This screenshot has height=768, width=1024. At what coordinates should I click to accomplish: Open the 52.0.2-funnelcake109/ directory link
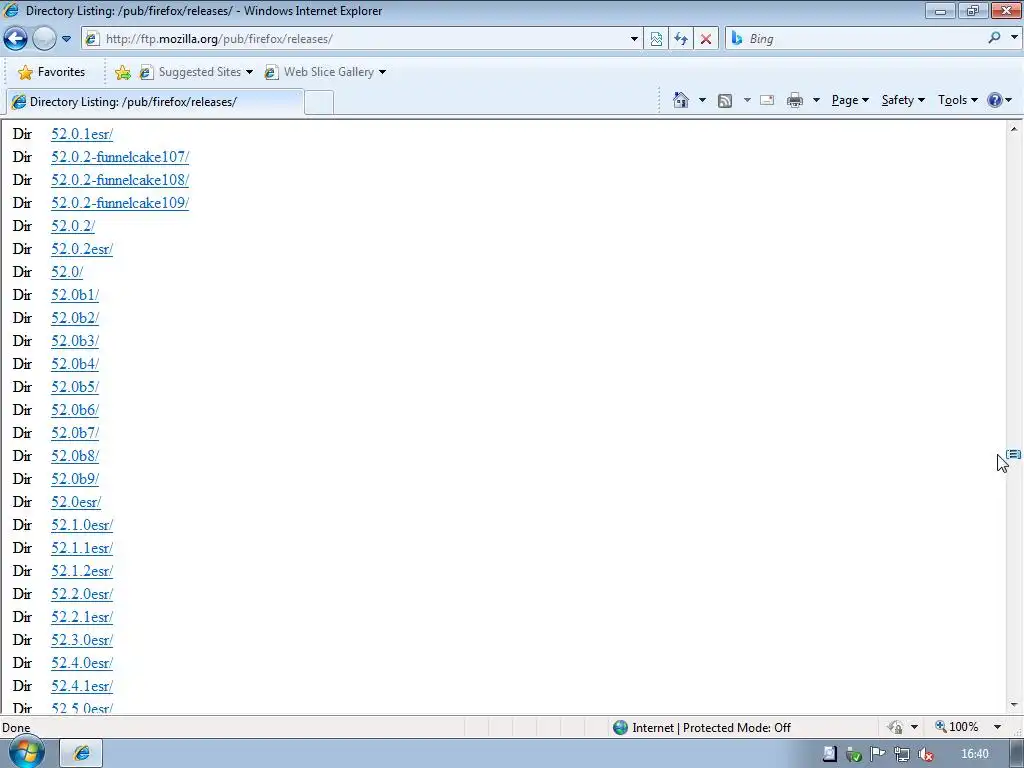pyautogui.click(x=120, y=203)
